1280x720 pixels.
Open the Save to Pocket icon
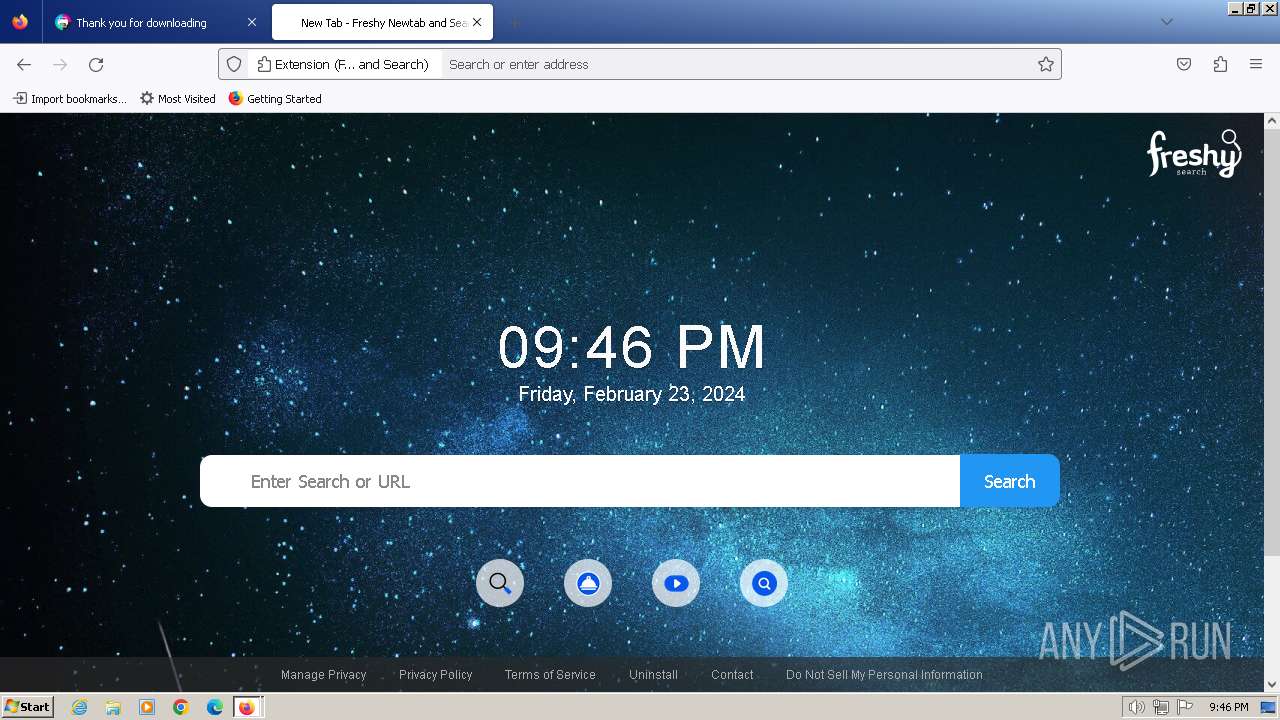point(1184,64)
